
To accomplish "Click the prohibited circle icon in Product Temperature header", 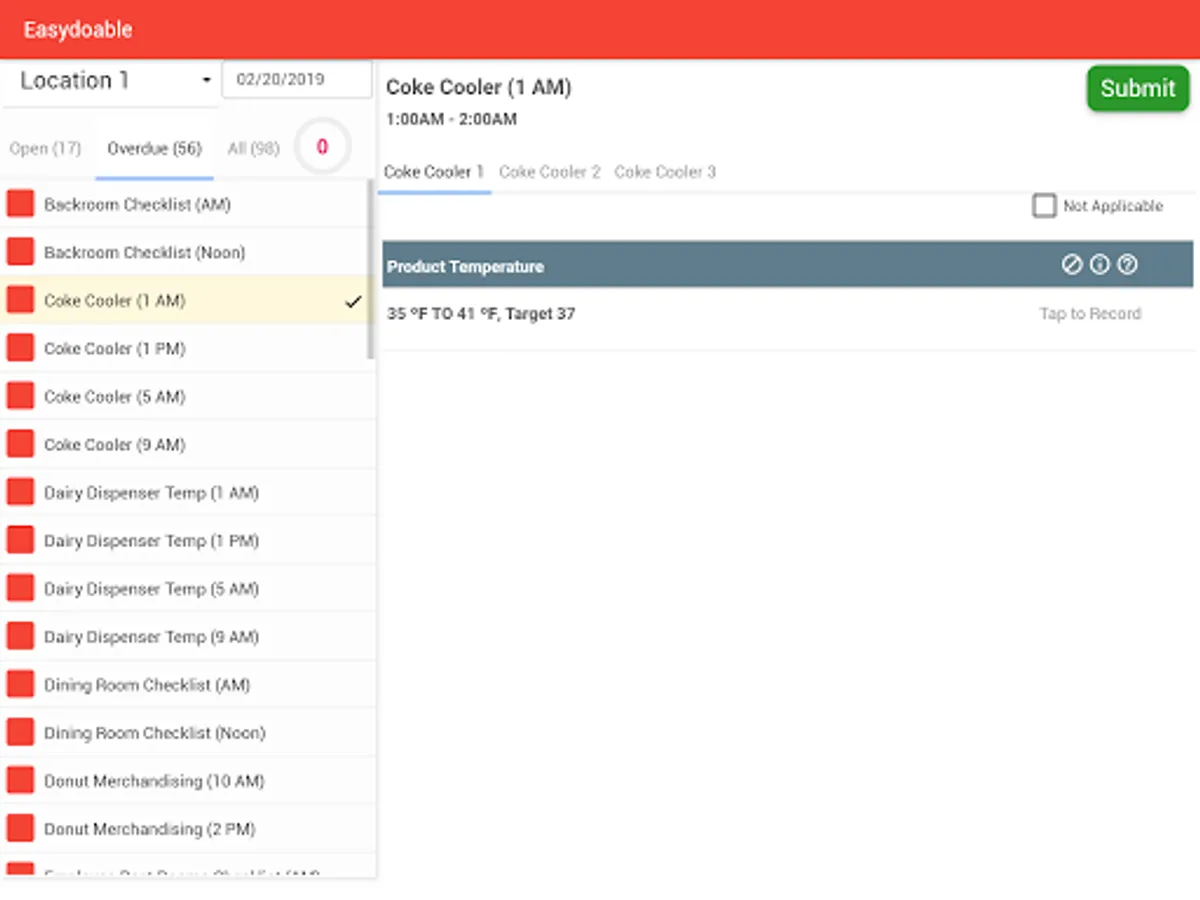I will (1072, 265).
